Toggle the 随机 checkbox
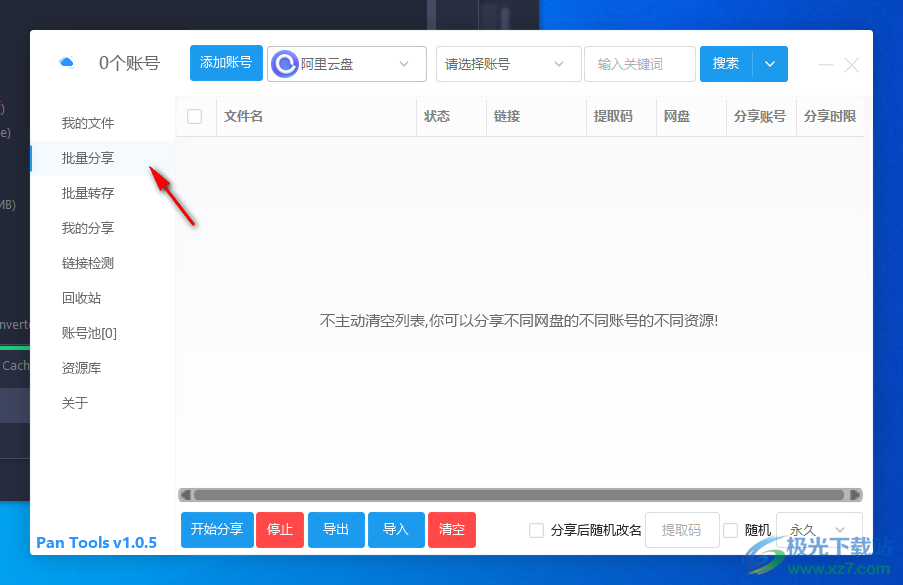The height and width of the screenshot is (585, 903). pos(730,530)
